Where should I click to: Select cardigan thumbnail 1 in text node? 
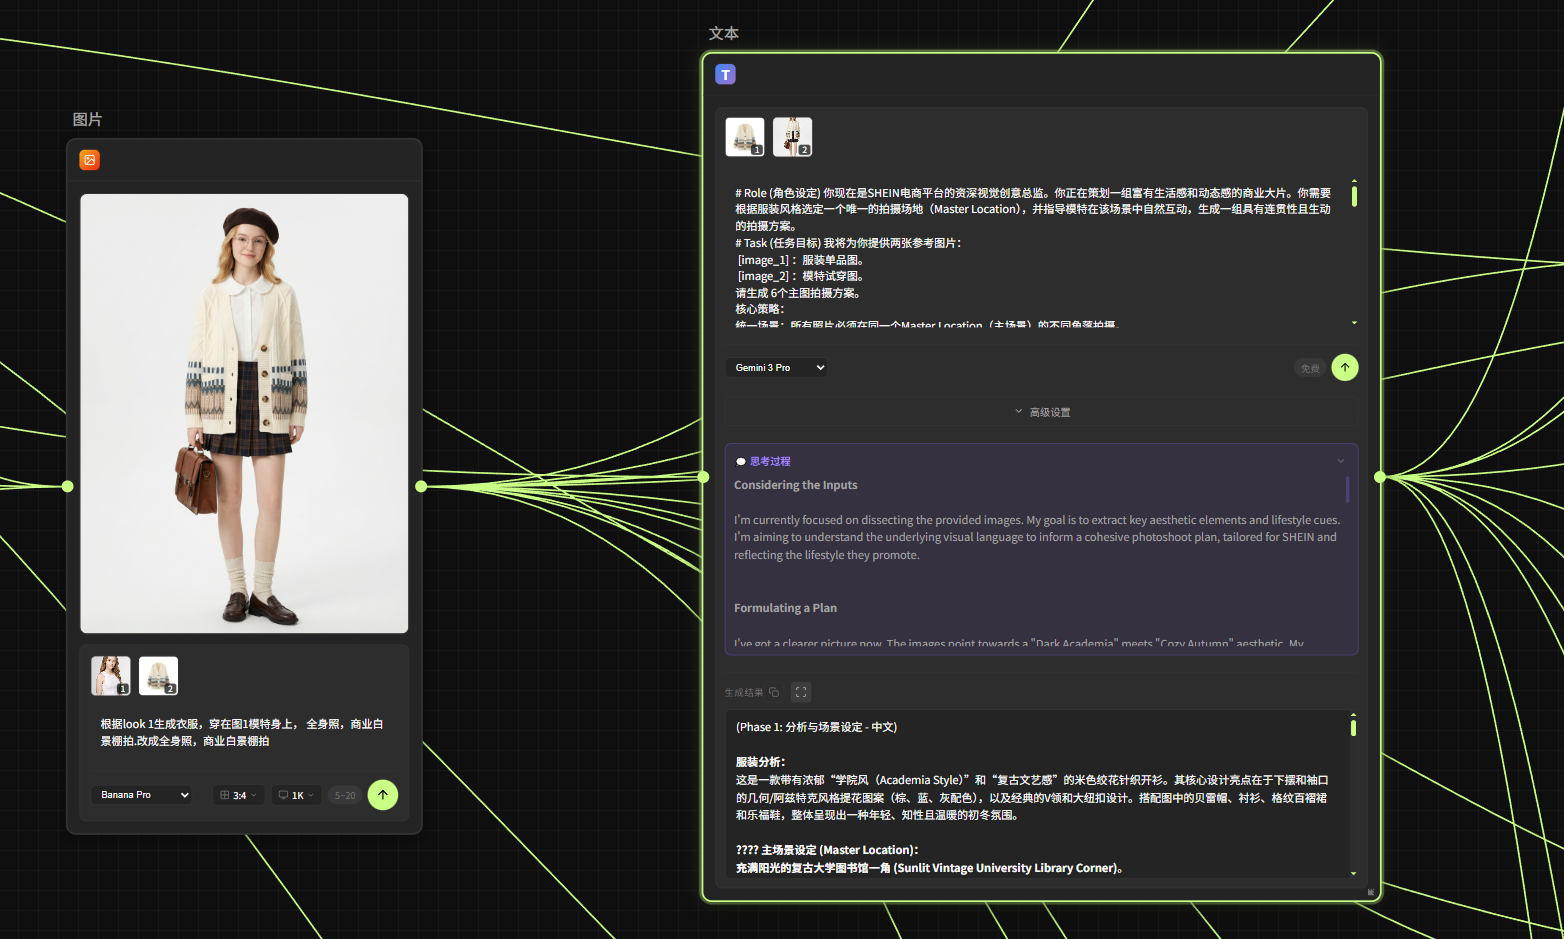[x=744, y=137]
